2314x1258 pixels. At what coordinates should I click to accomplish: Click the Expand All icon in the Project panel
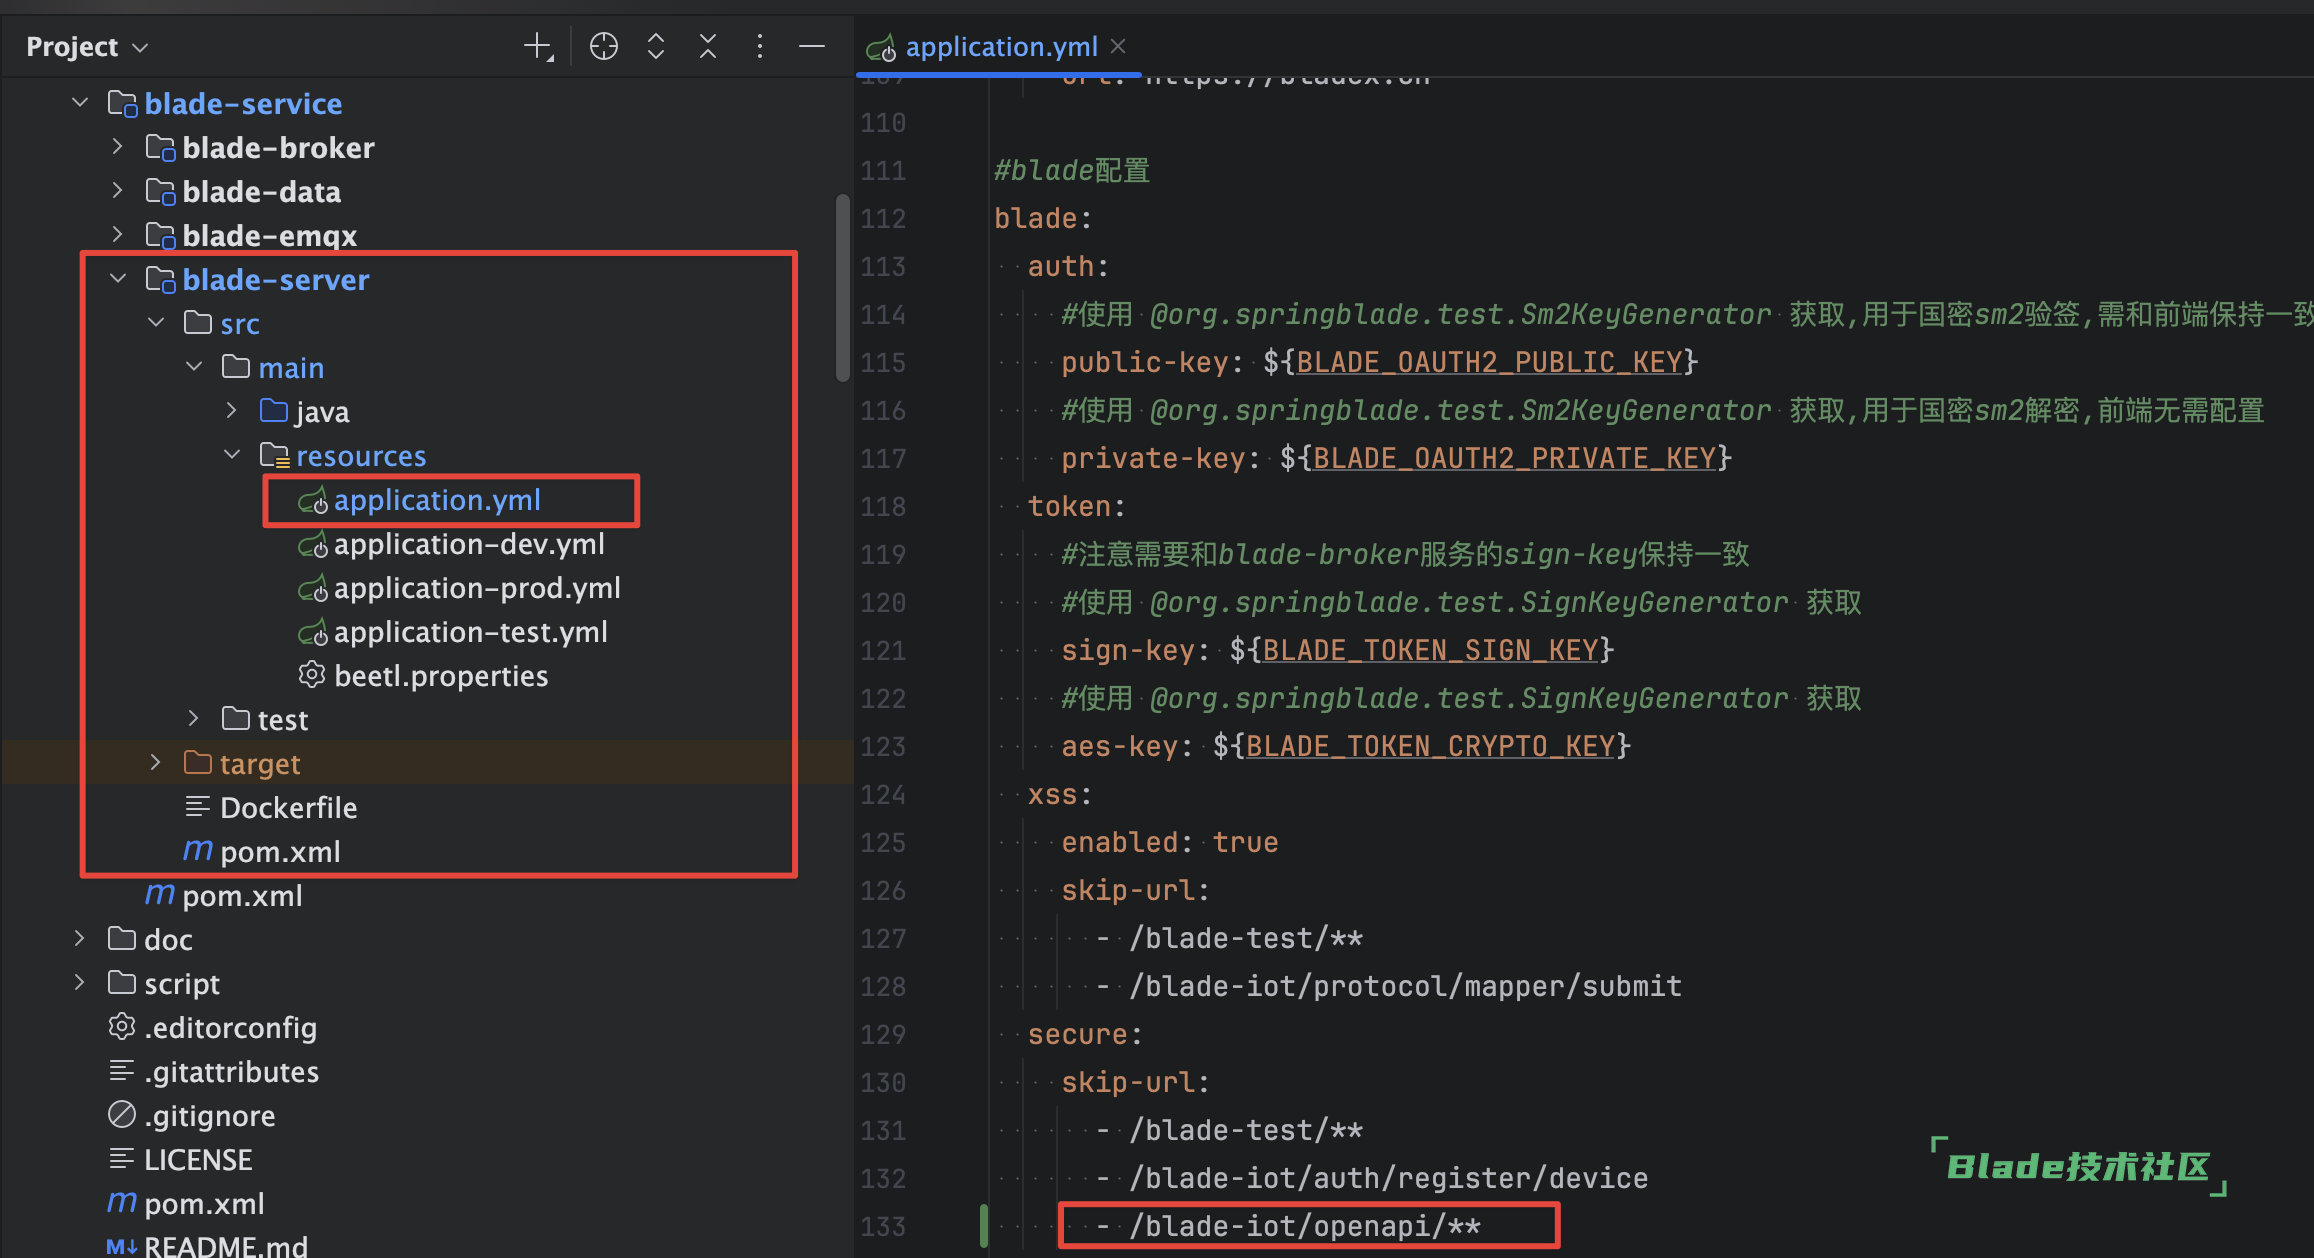(x=655, y=46)
